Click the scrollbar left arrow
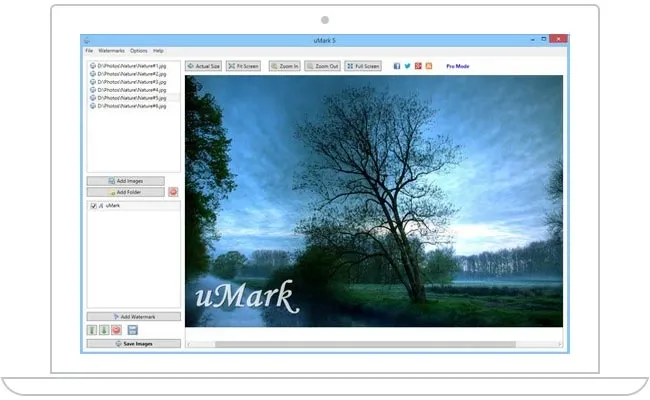650x400 pixels. (189, 344)
